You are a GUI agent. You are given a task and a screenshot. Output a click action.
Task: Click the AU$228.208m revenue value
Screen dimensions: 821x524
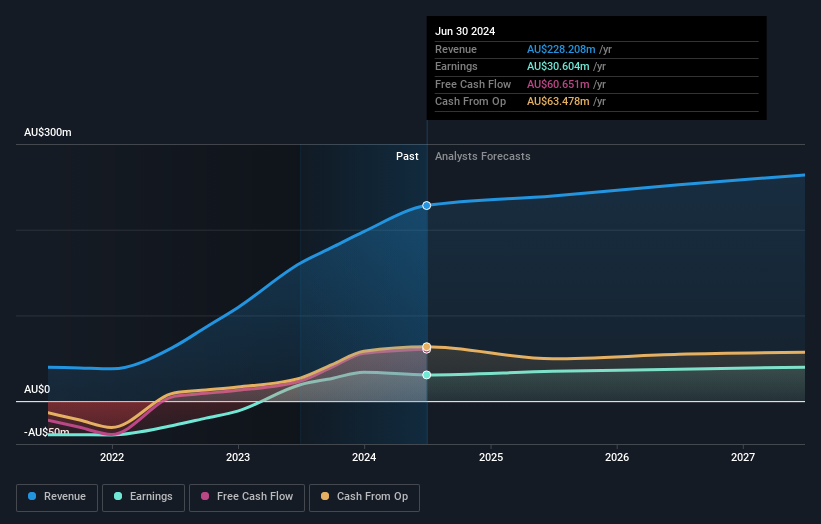pyautogui.click(x=561, y=49)
